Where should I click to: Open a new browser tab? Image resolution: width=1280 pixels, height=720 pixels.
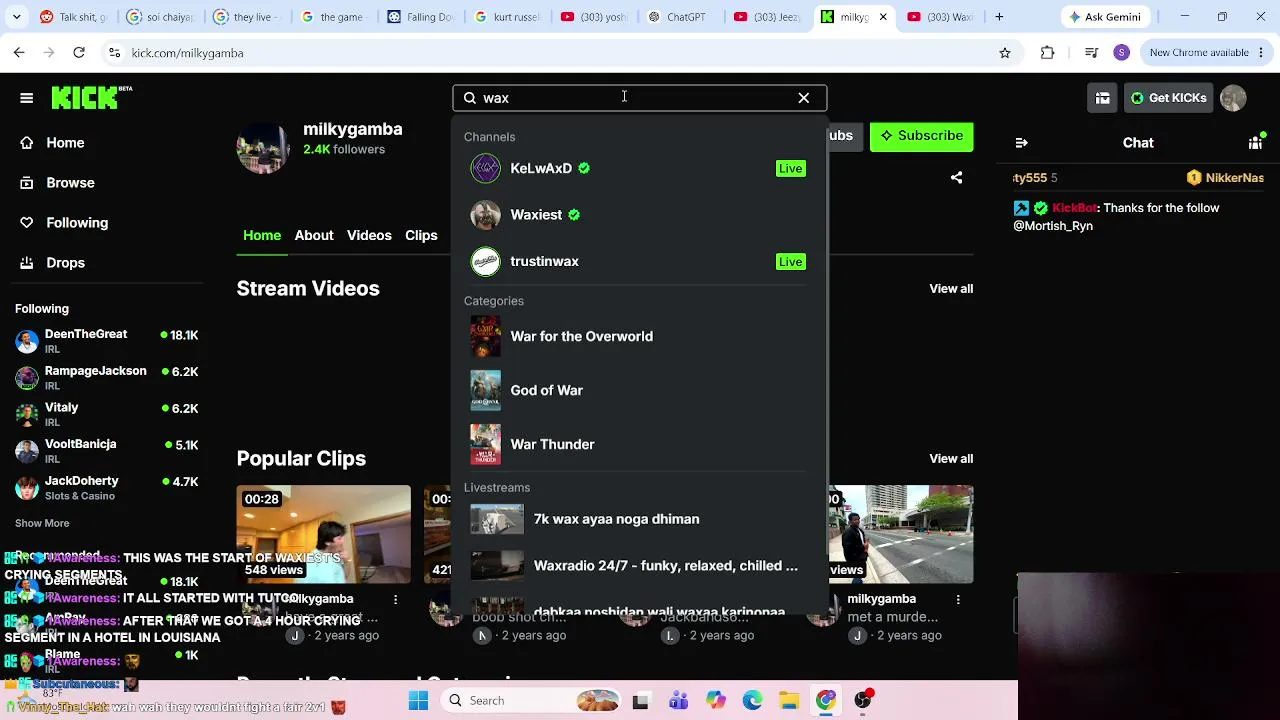point(999,17)
